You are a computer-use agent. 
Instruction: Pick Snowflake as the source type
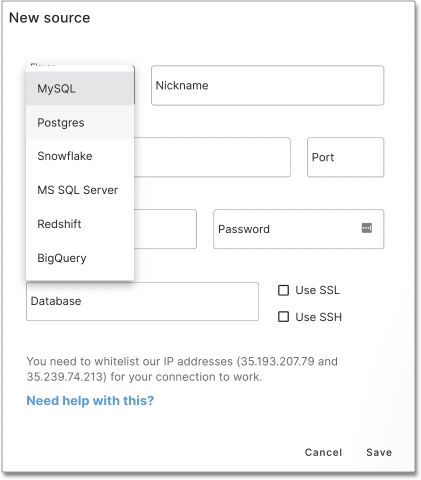pos(80,156)
